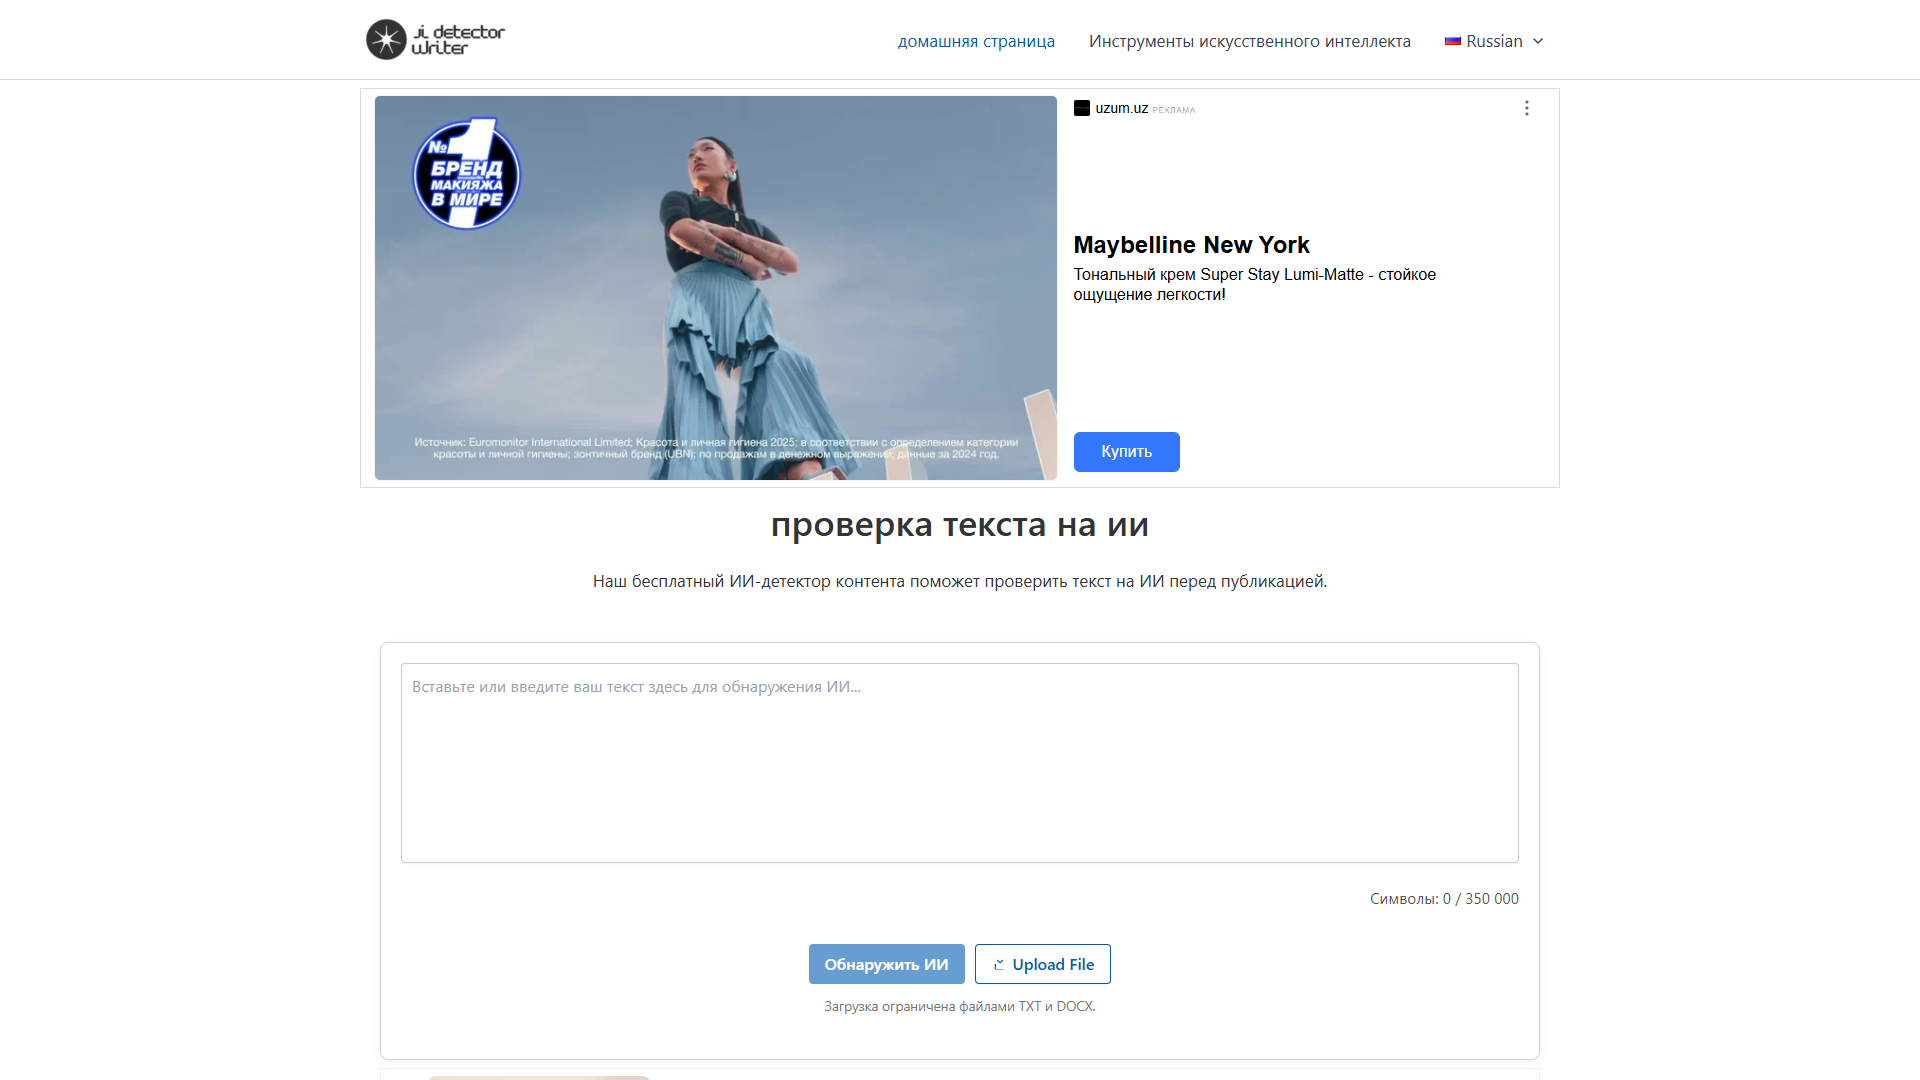Click the ad description about Super Stay Lumi-Matte
Screen dimensions: 1920x1080
1255,284
